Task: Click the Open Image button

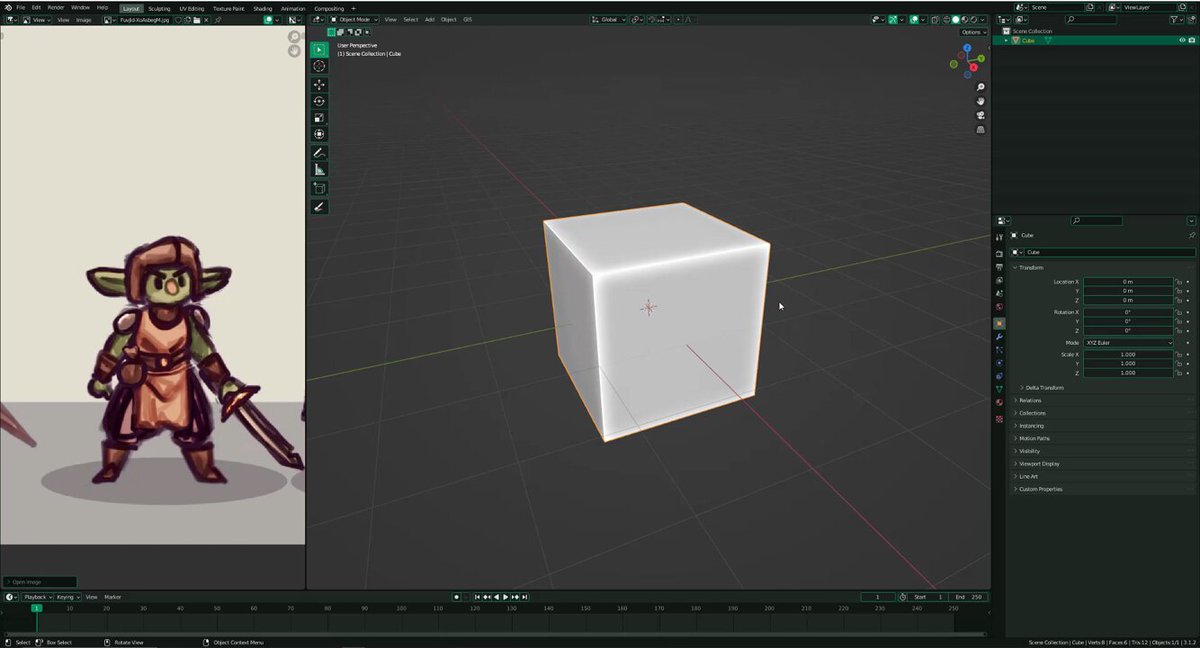Action: click(40, 582)
